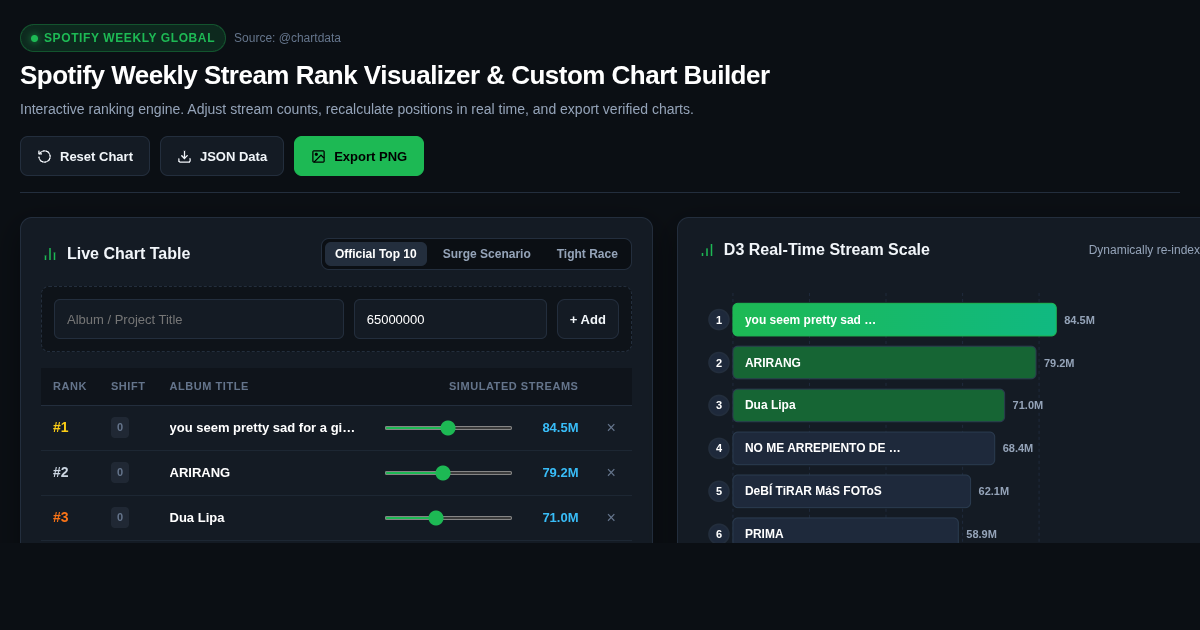
Task: Click the NO ME ARREPIENTO DE chart bar
Action: click(863, 448)
